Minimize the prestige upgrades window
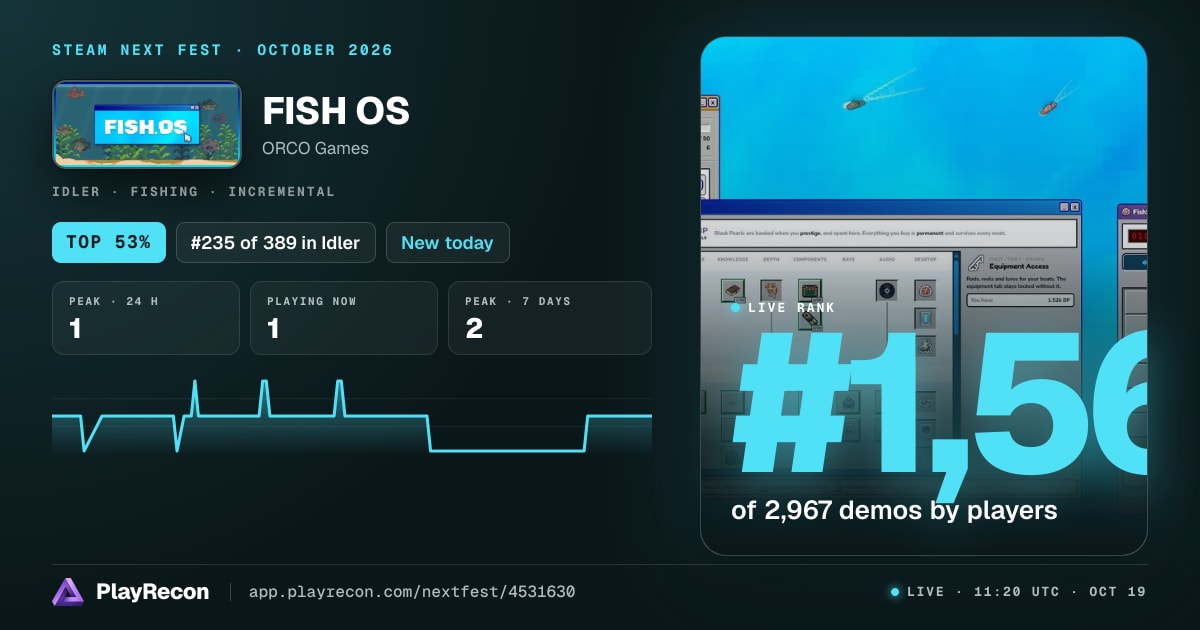This screenshot has height=630, width=1200. (1064, 207)
